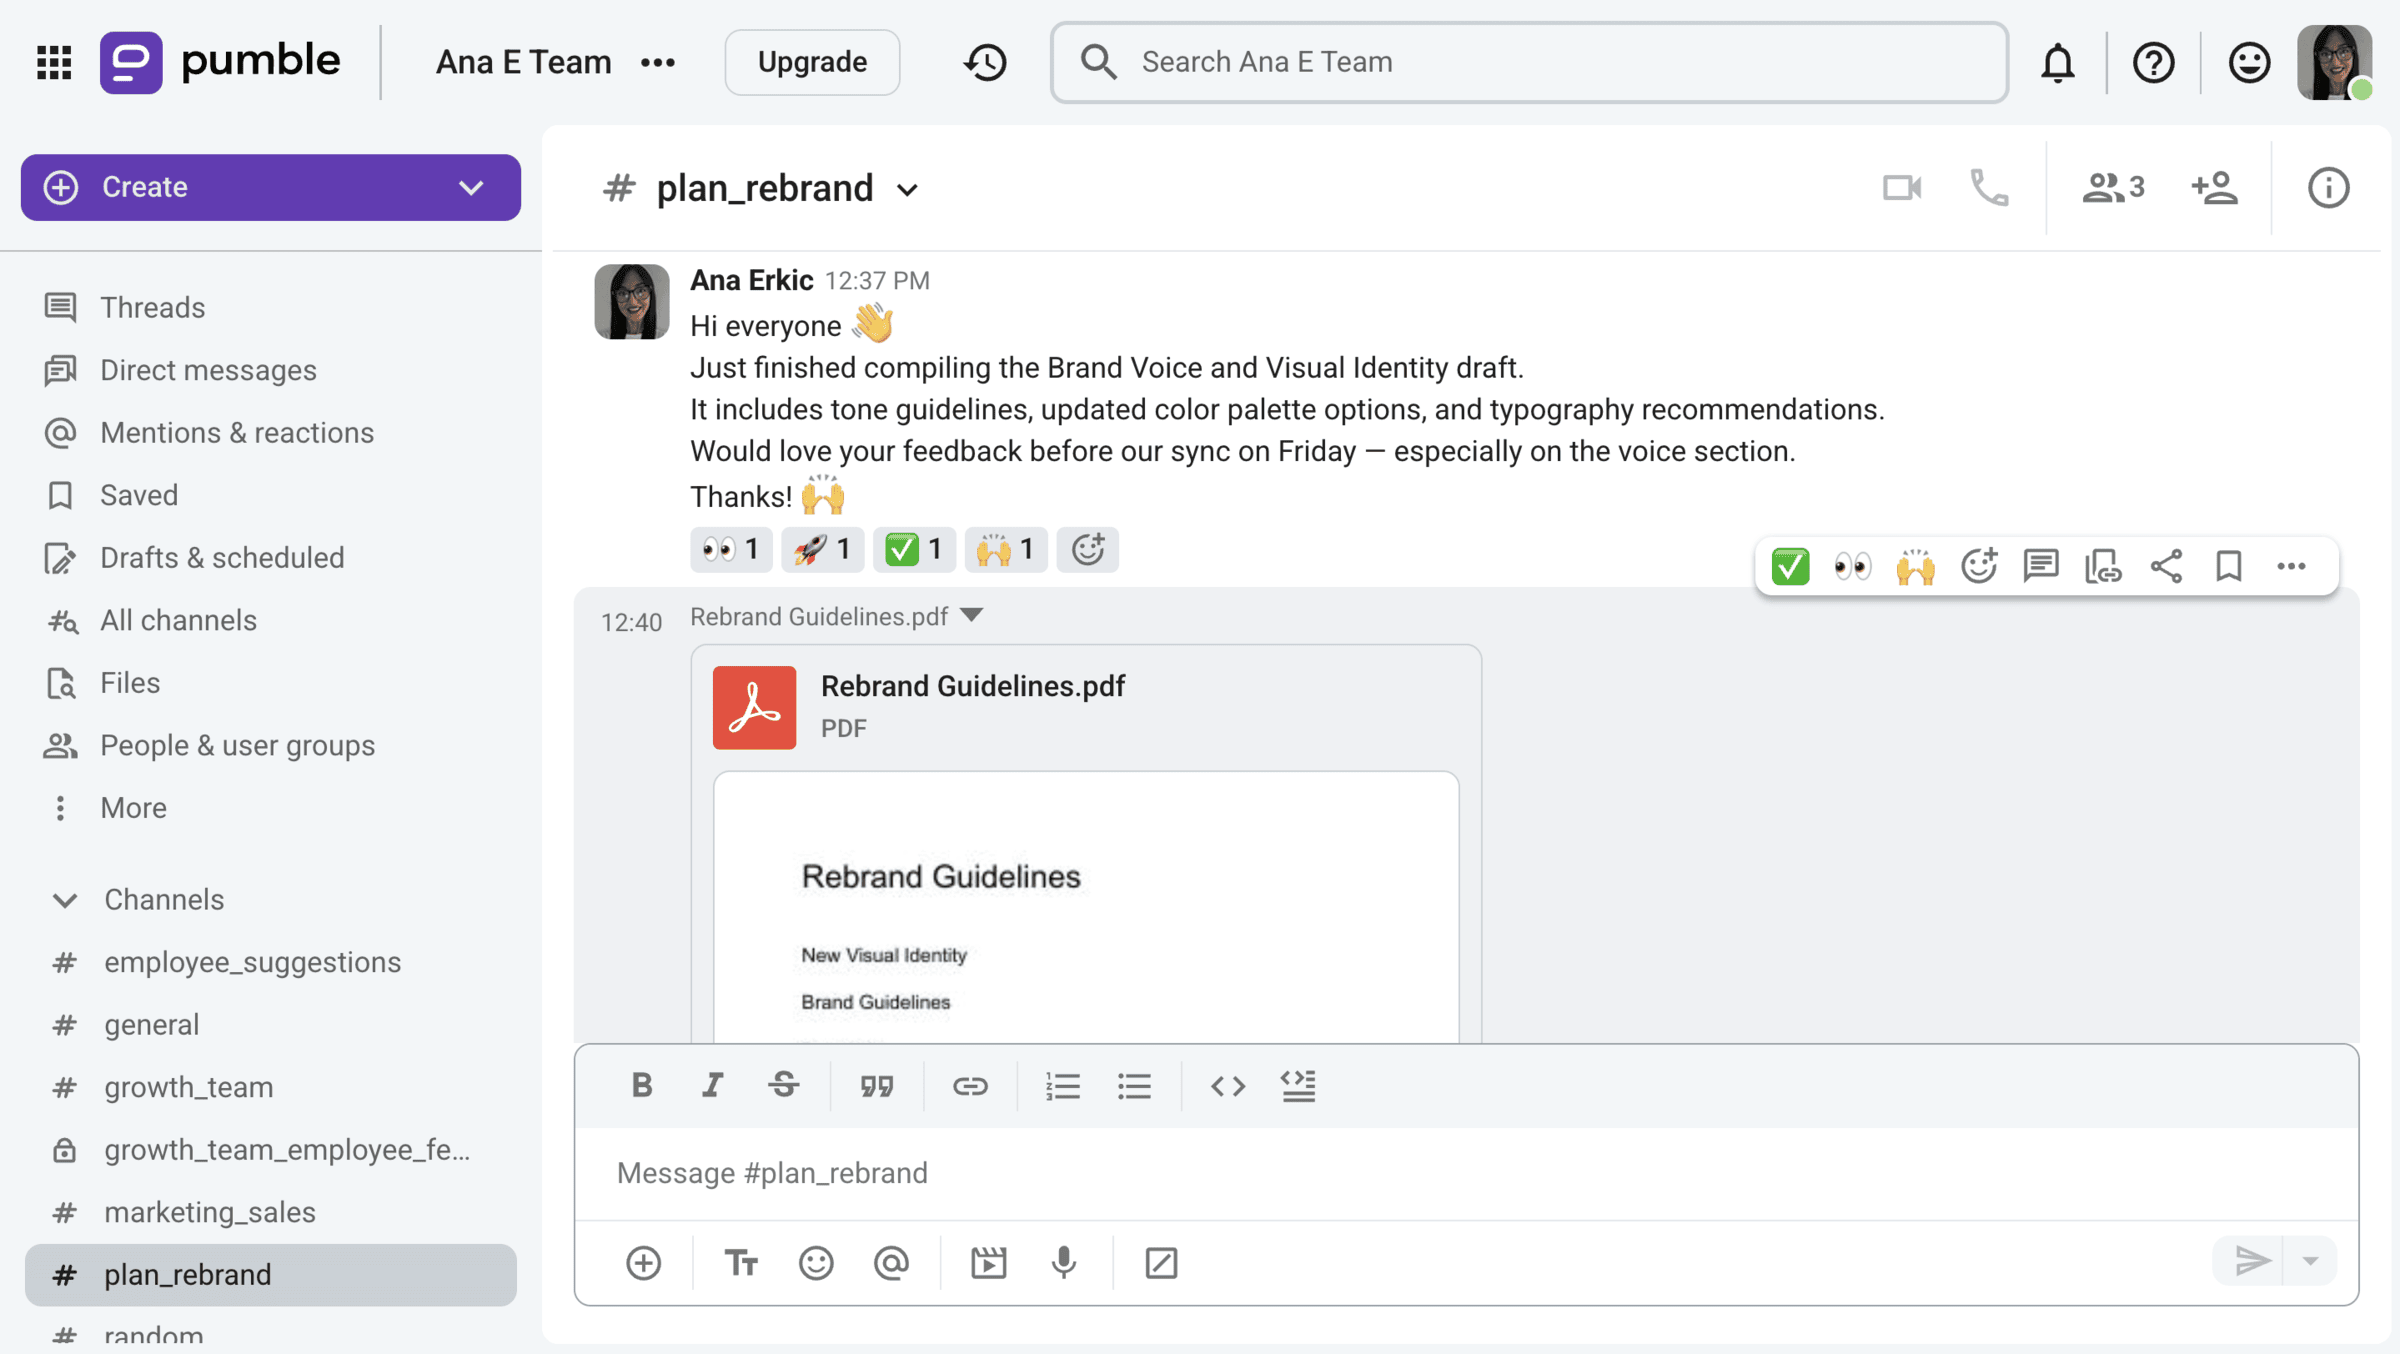Expand the Create button dropdown
Screen dimensions: 2400x1354
[471, 187]
